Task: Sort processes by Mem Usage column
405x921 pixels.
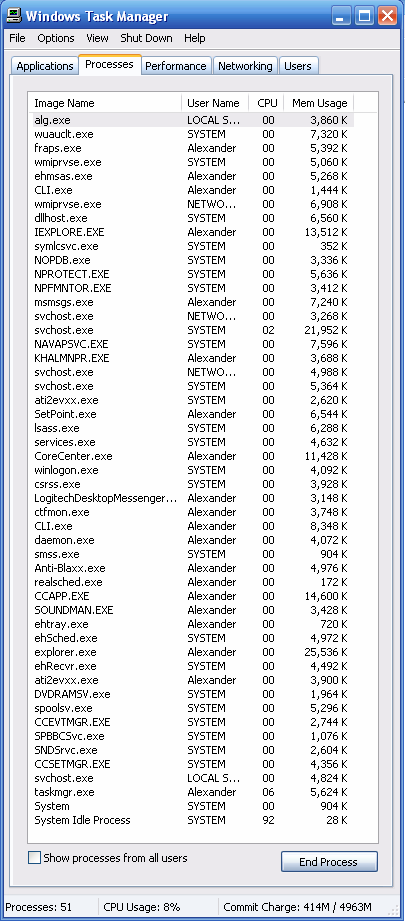Action: tap(319, 103)
